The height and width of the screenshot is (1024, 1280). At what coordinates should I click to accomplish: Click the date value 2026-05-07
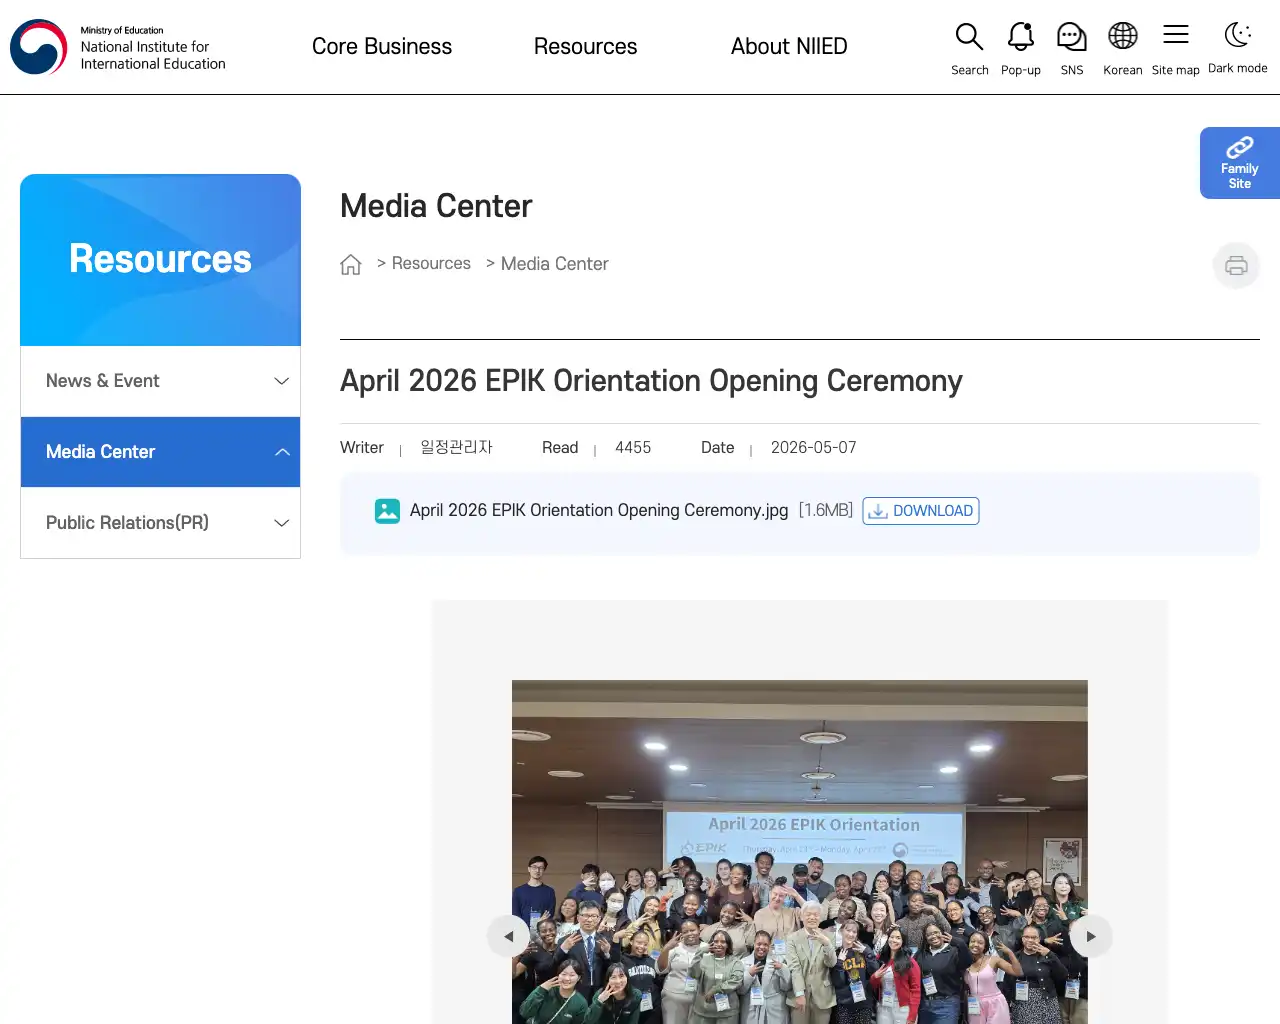point(813,448)
